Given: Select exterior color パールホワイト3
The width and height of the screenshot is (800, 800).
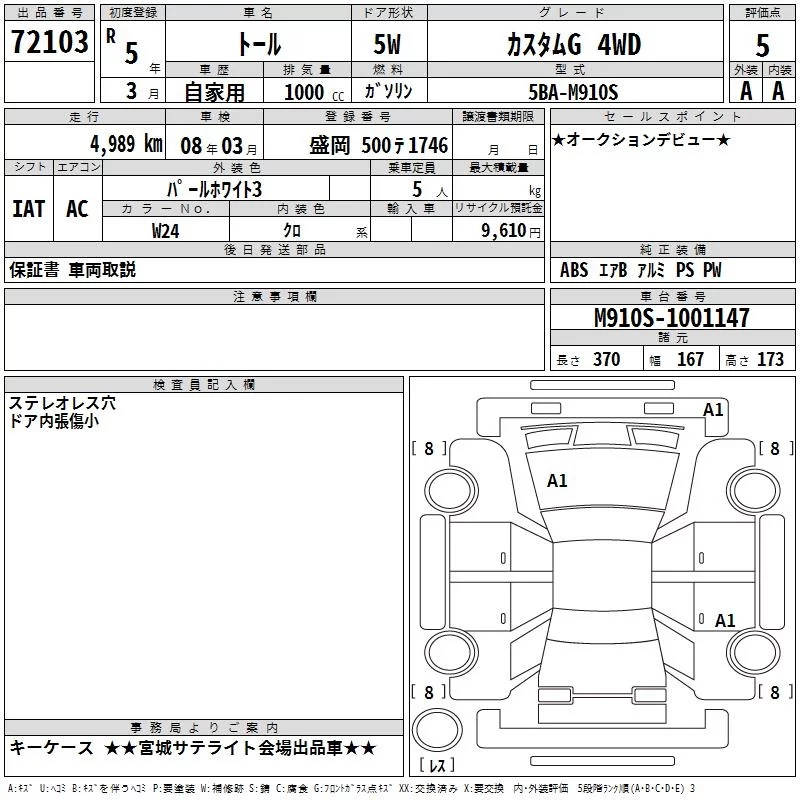Looking at the screenshot, I should tap(214, 189).
